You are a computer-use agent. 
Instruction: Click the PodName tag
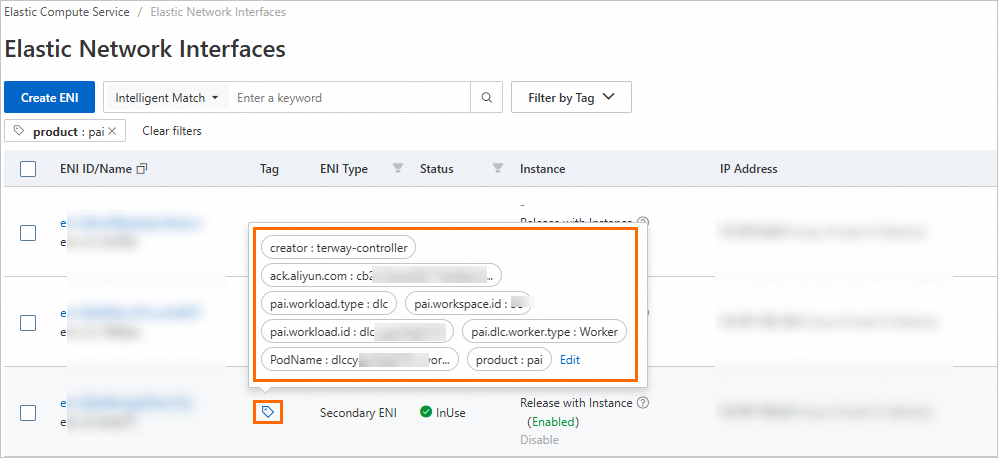pos(360,359)
